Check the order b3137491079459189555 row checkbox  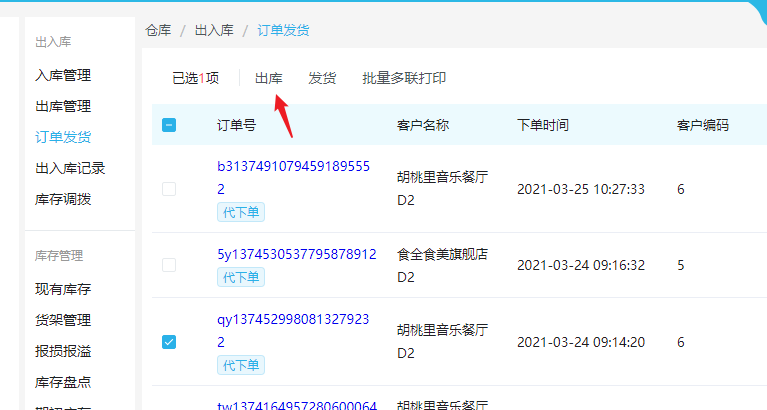point(169,189)
